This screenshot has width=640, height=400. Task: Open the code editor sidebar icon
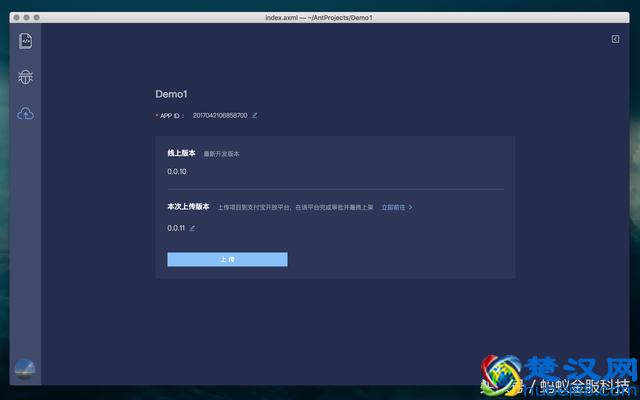25,41
